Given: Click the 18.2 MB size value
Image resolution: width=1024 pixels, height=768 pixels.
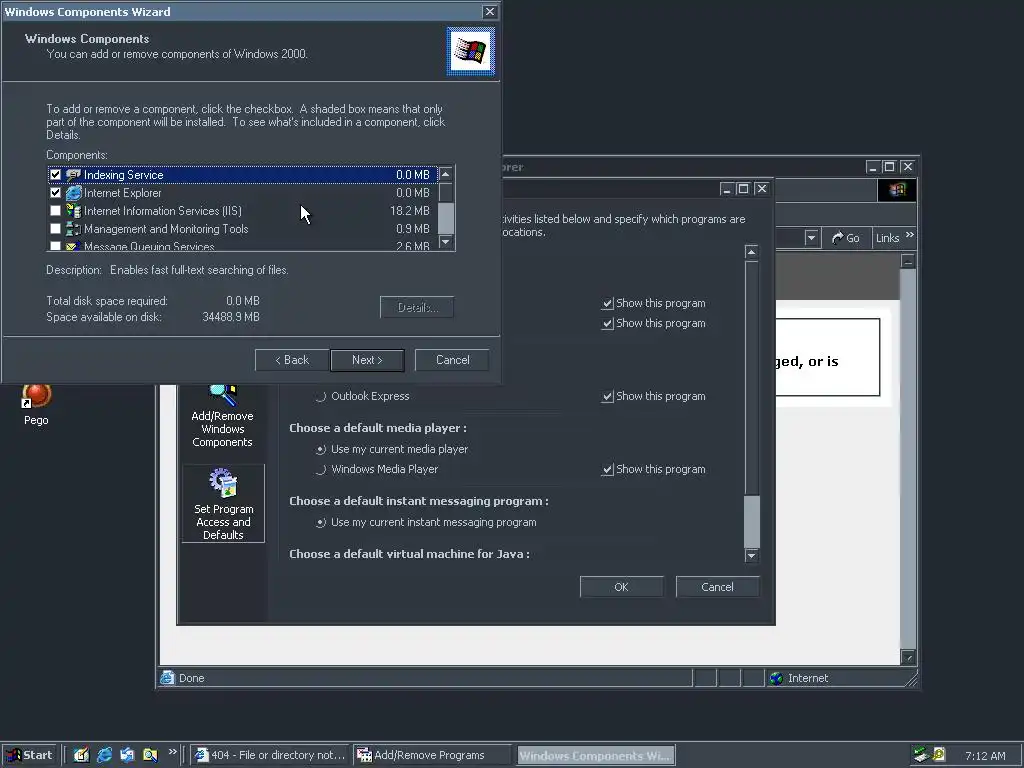Looking at the screenshot, I should [x=409, y=211].
